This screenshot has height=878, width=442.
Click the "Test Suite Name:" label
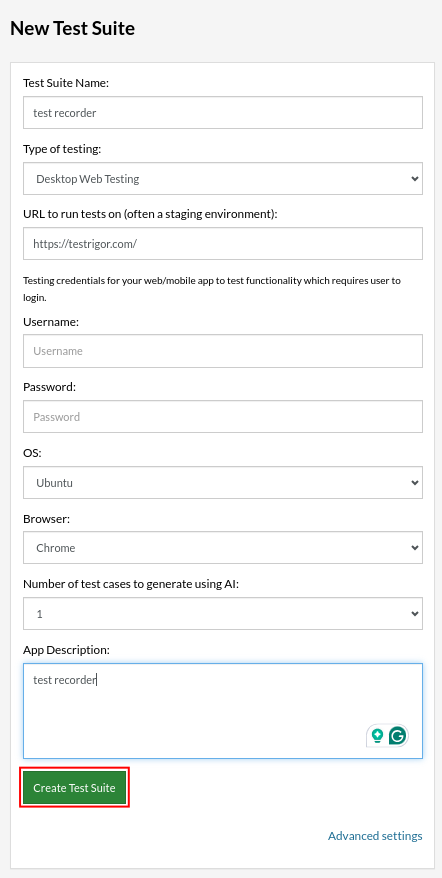click(x=66, y=83)
